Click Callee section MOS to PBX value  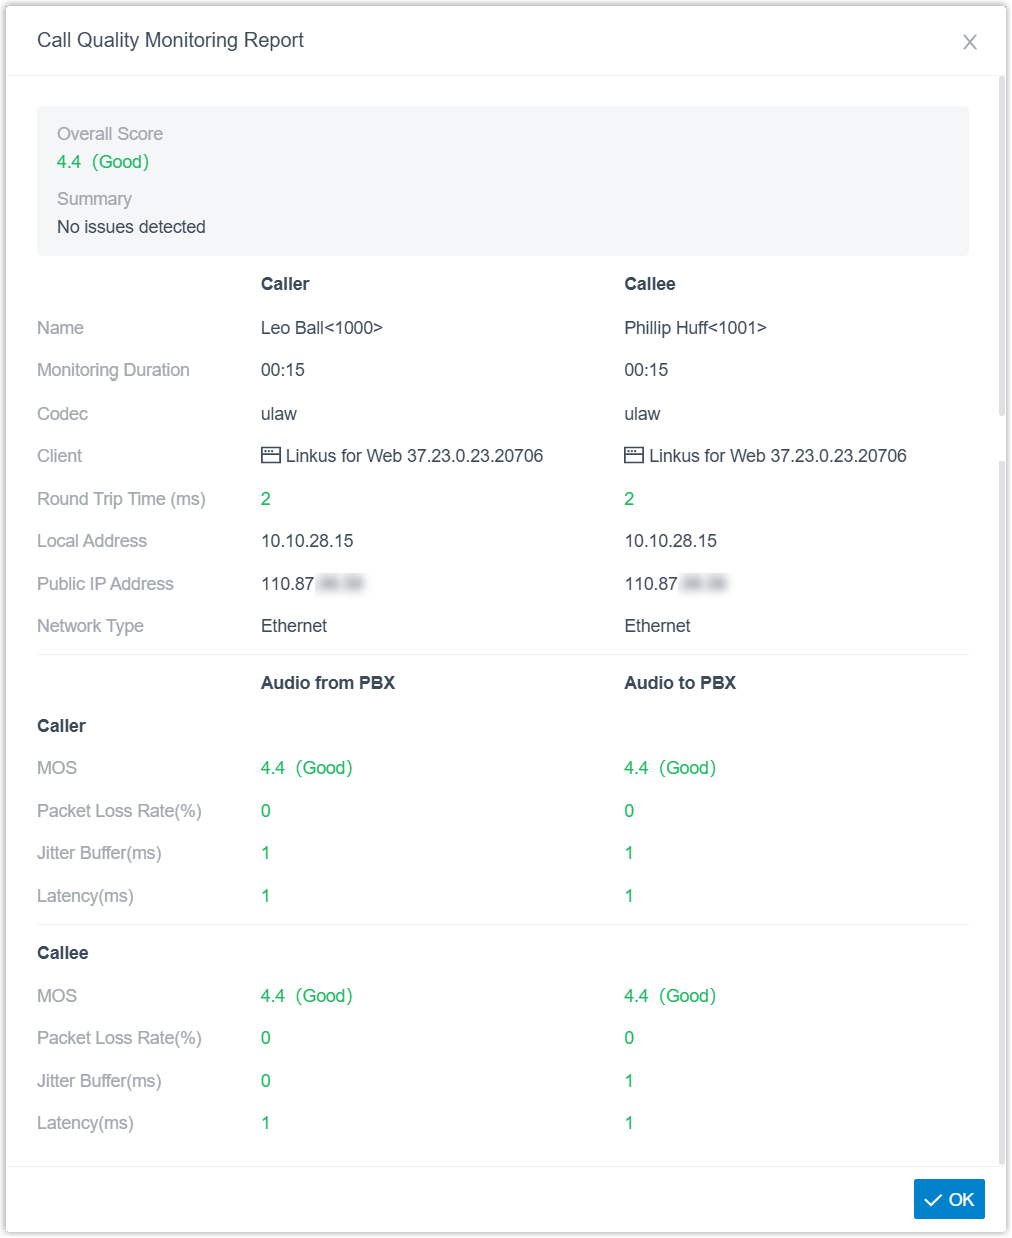tap(670, 996)
